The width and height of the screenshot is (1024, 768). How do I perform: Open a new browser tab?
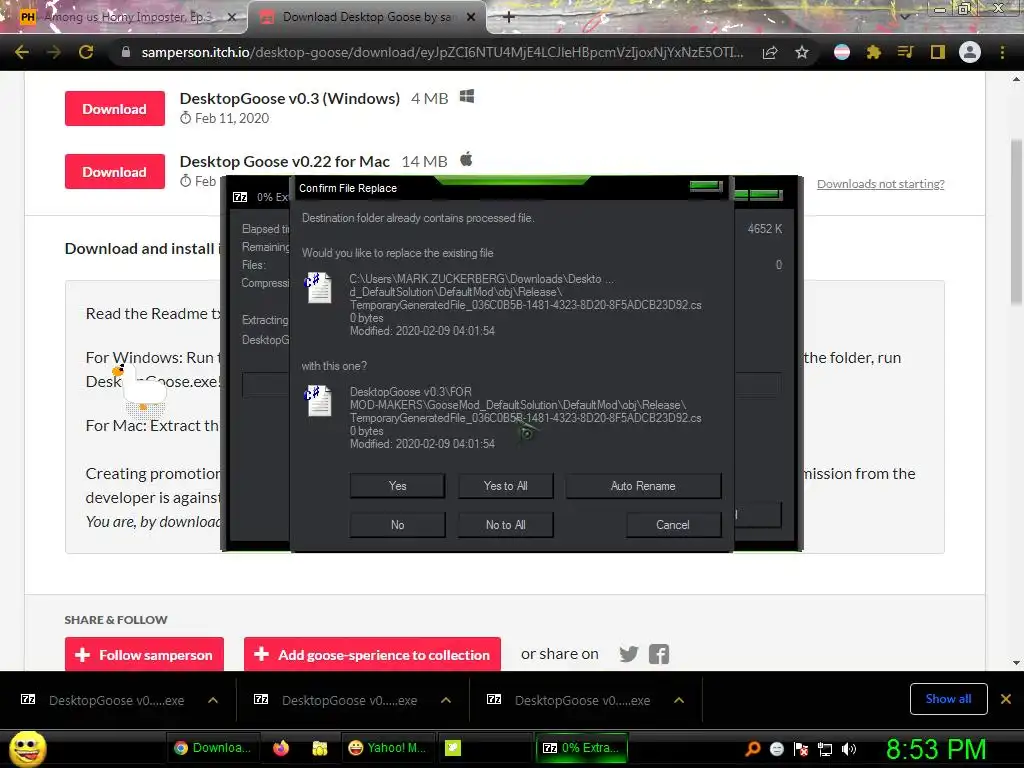(x=509, y=17)
